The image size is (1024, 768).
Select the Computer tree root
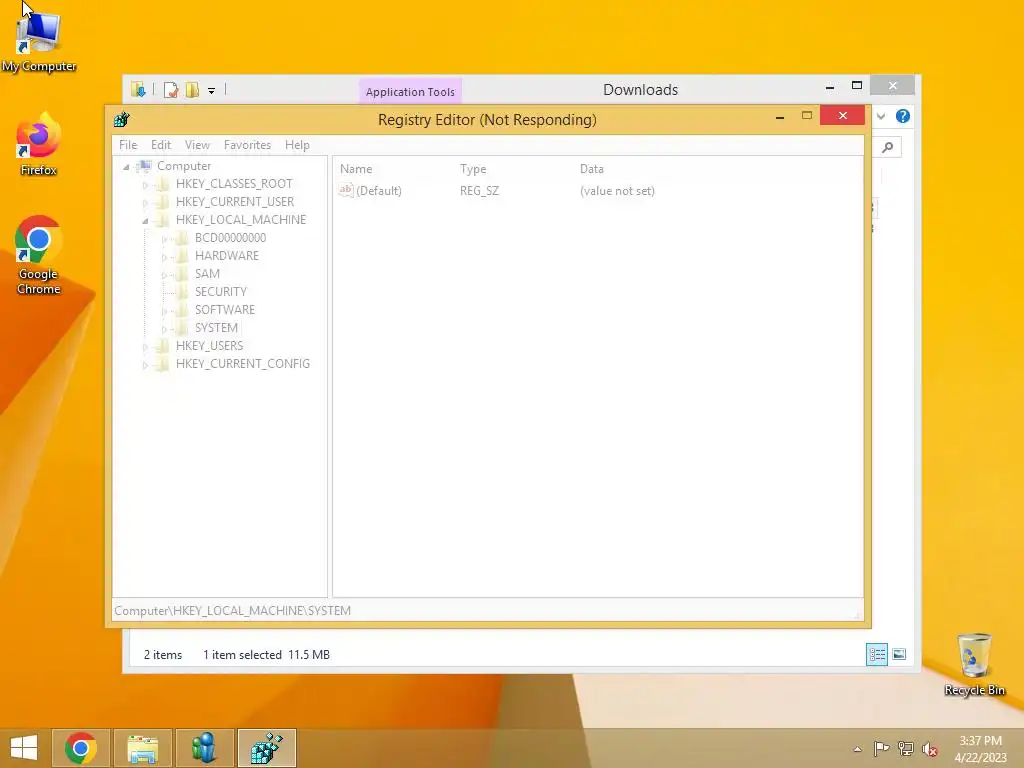(184, 166)
